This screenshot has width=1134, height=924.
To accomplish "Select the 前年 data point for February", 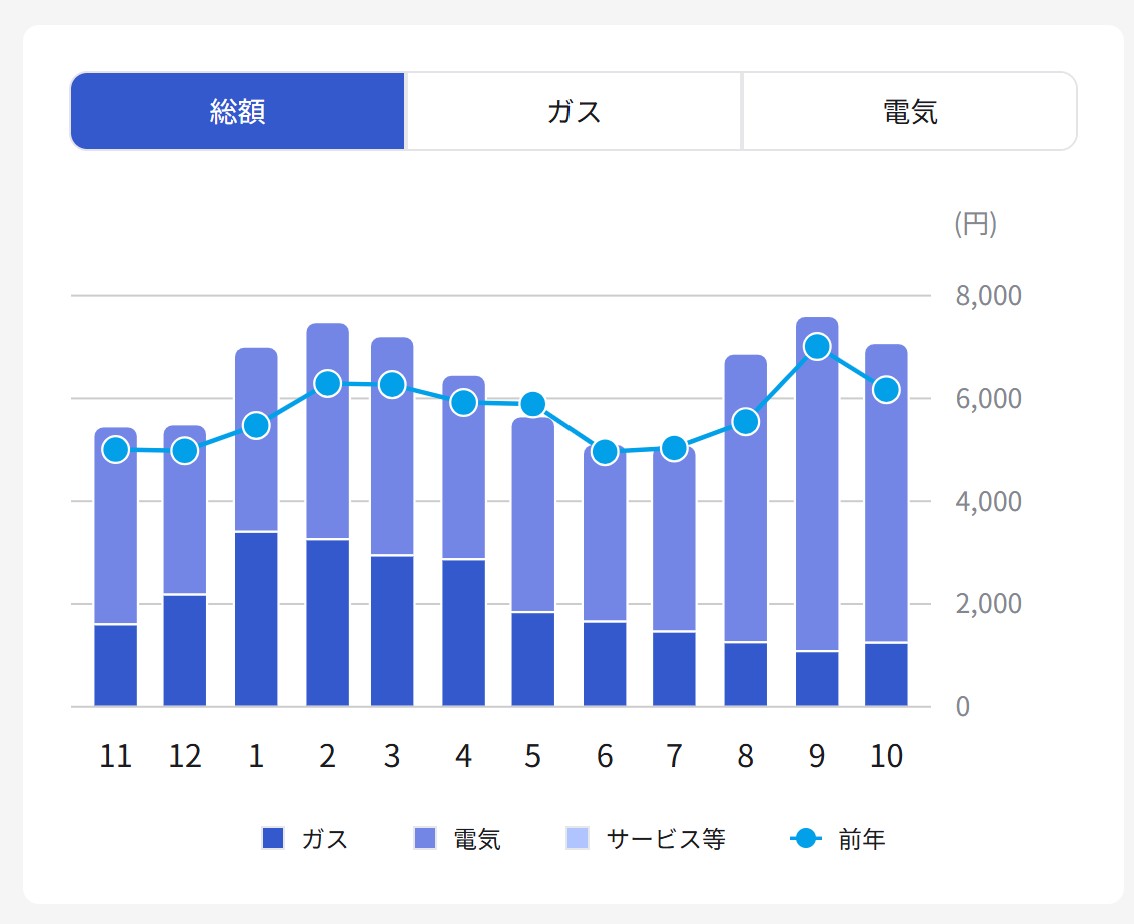I will pos(327,383).
